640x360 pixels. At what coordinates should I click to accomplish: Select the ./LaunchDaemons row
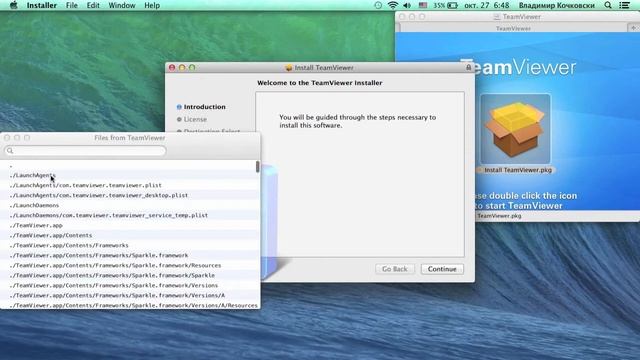pos(130,205)
